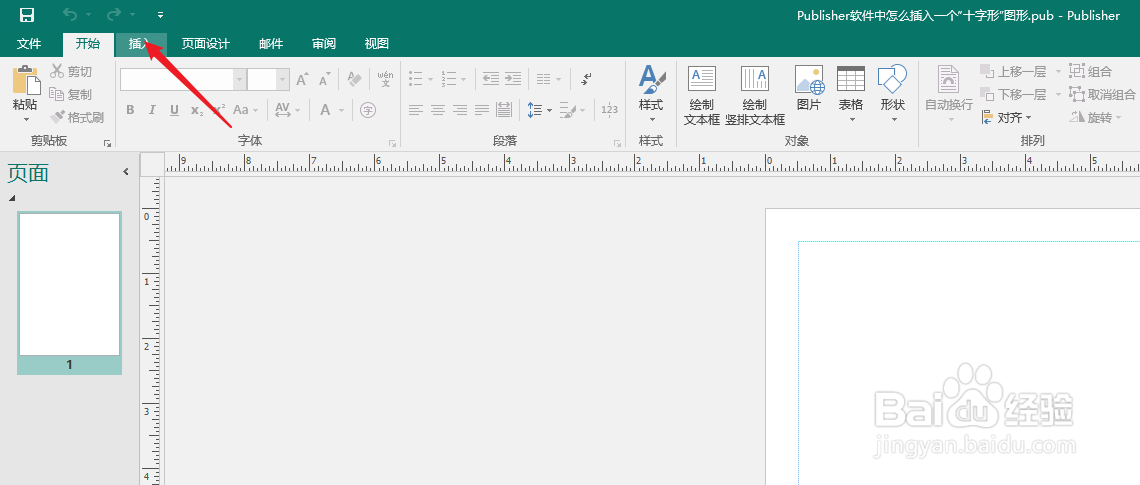
Task: Toggle subscript formatting
Action: pos(196,111)
